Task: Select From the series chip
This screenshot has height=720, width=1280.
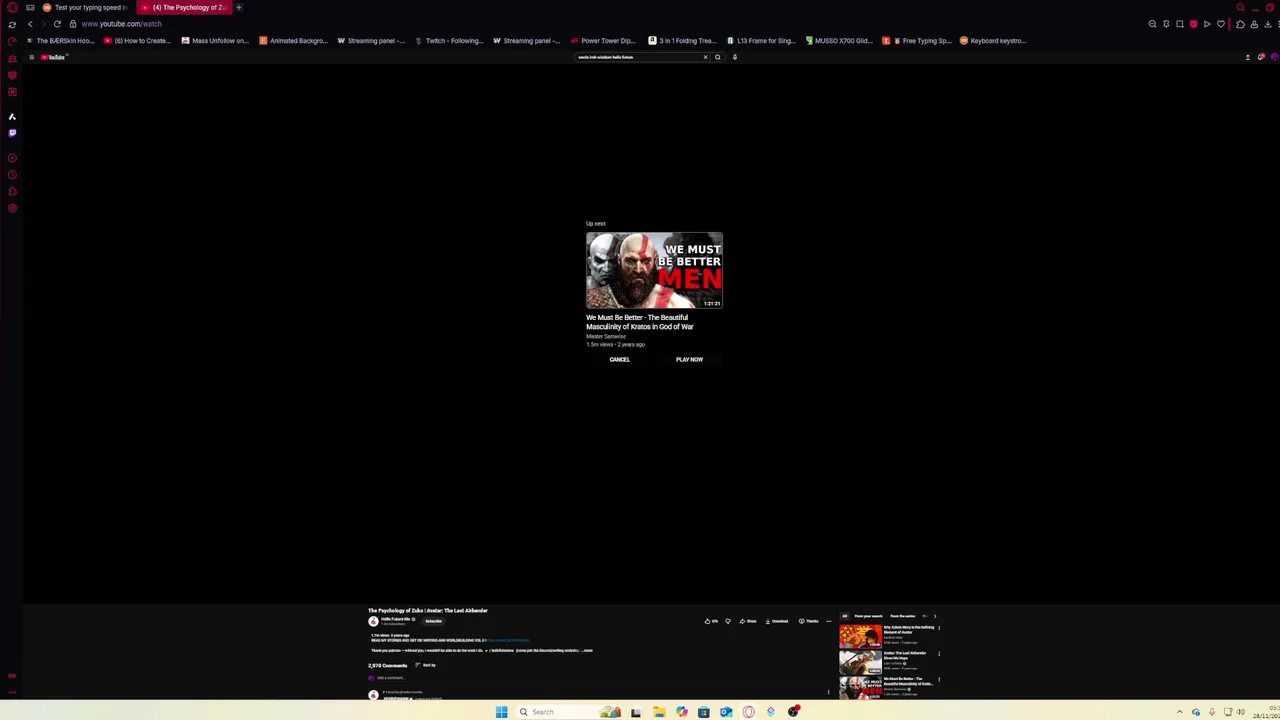Action: point(903,616)
